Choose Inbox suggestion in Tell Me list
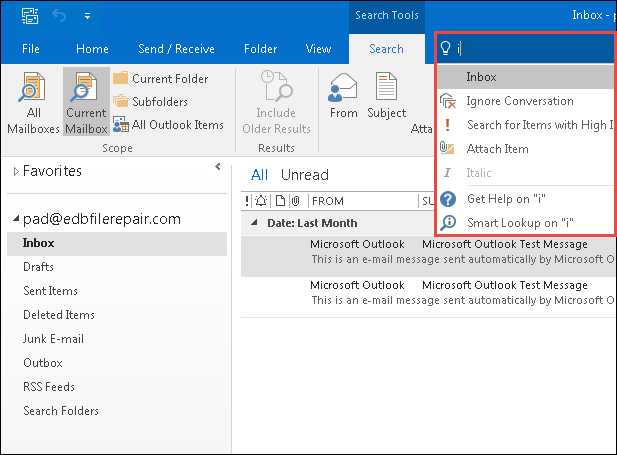The width and height of the screenshot is (617, 455). point(526,77)
